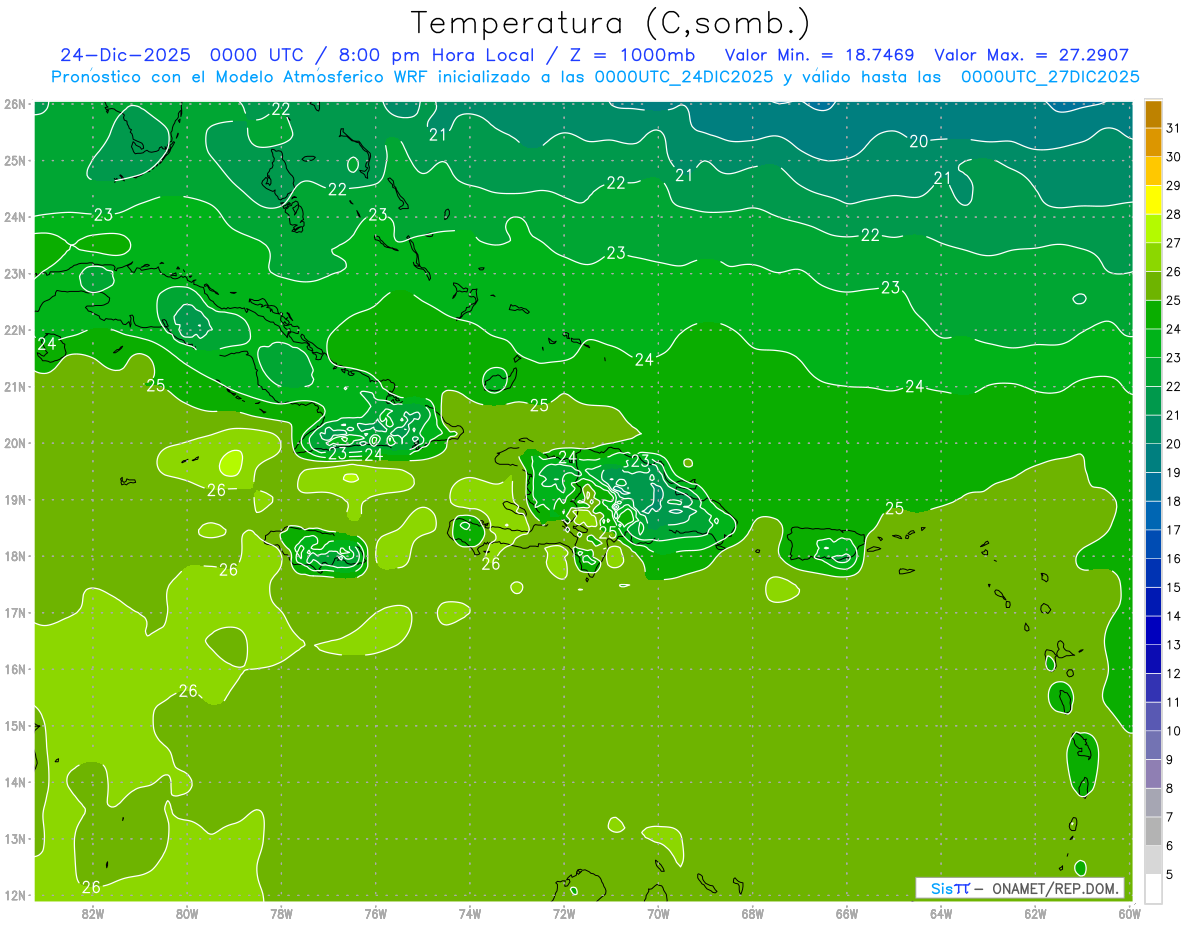The width and height of the screenshot is (1200, 927).
Task: Click the yellow swatch between 28 and 29
Action: (x=1153, y=200)
